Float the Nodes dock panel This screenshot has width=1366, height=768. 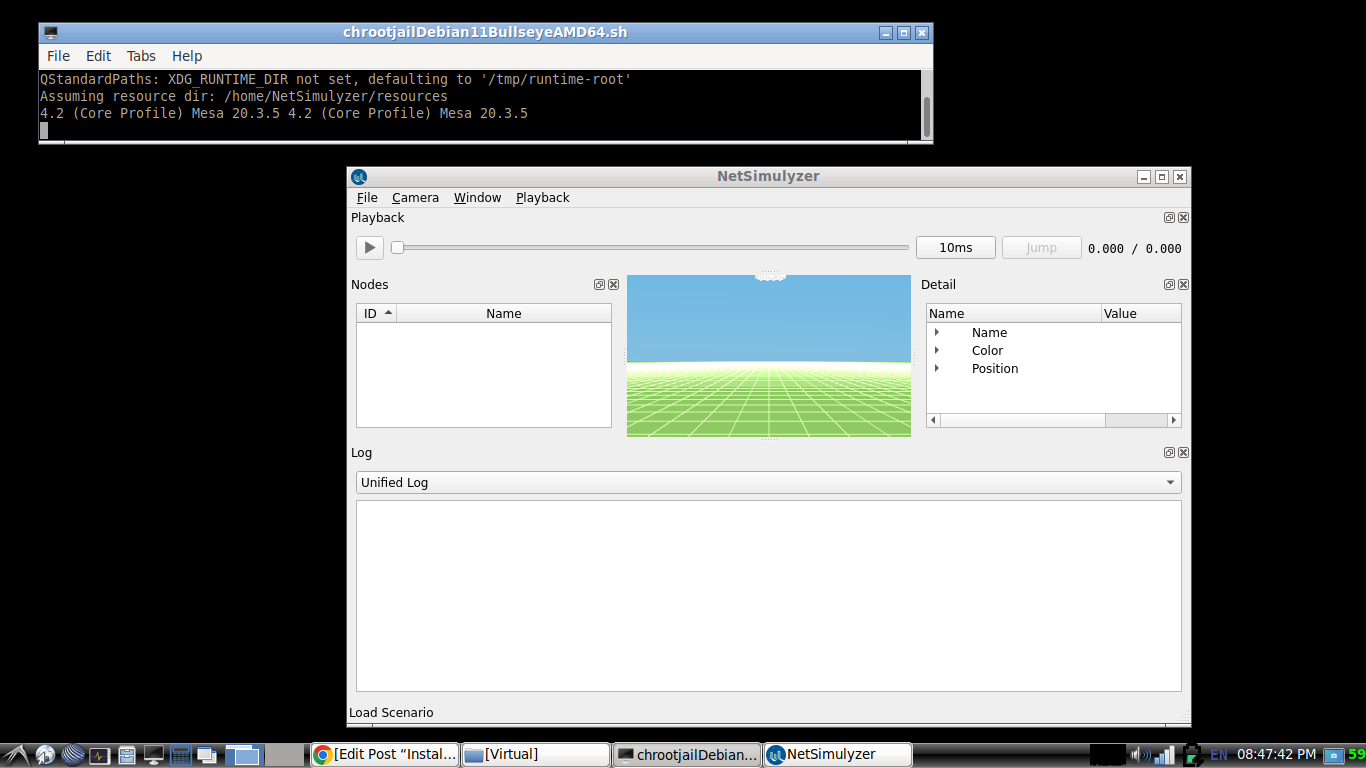tap(599, 284)
